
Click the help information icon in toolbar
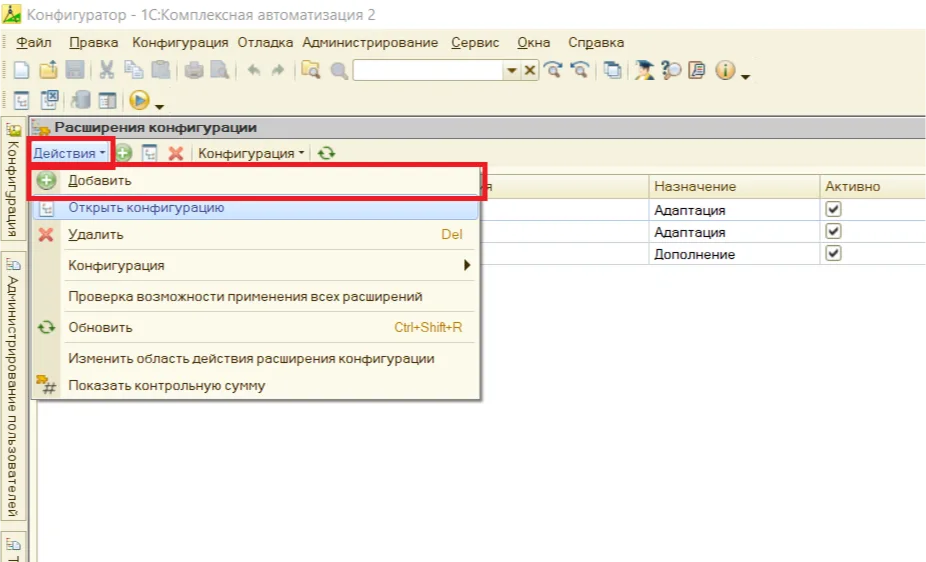pos(725,70)
